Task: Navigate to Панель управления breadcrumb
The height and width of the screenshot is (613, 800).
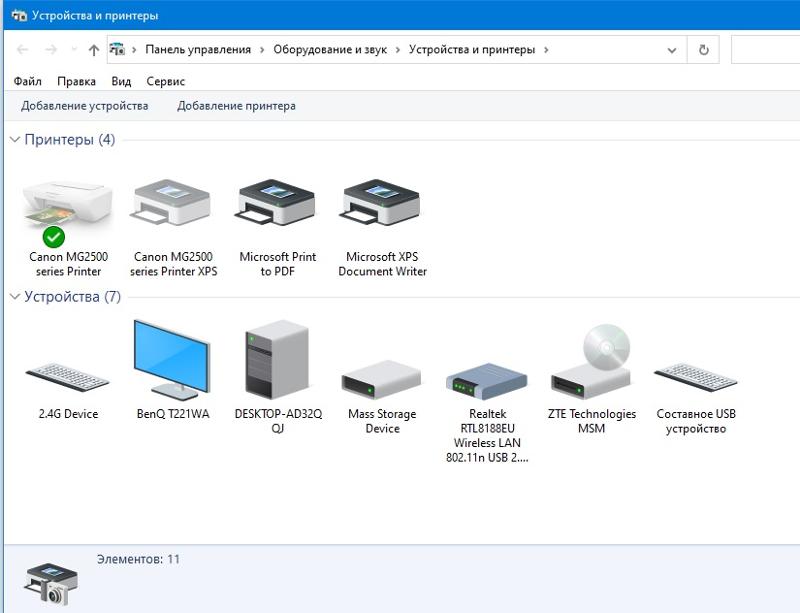Action: coord(198,50)
